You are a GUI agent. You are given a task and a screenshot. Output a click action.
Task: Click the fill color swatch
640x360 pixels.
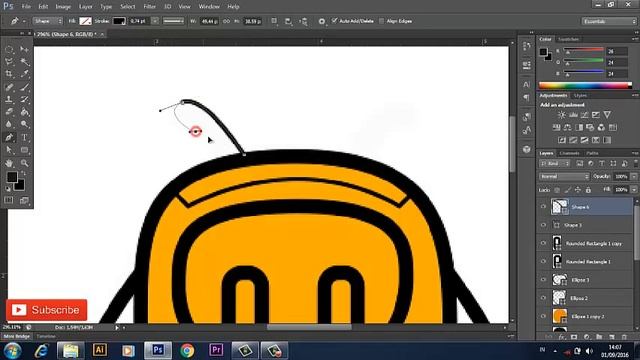(x=85, y=21)
